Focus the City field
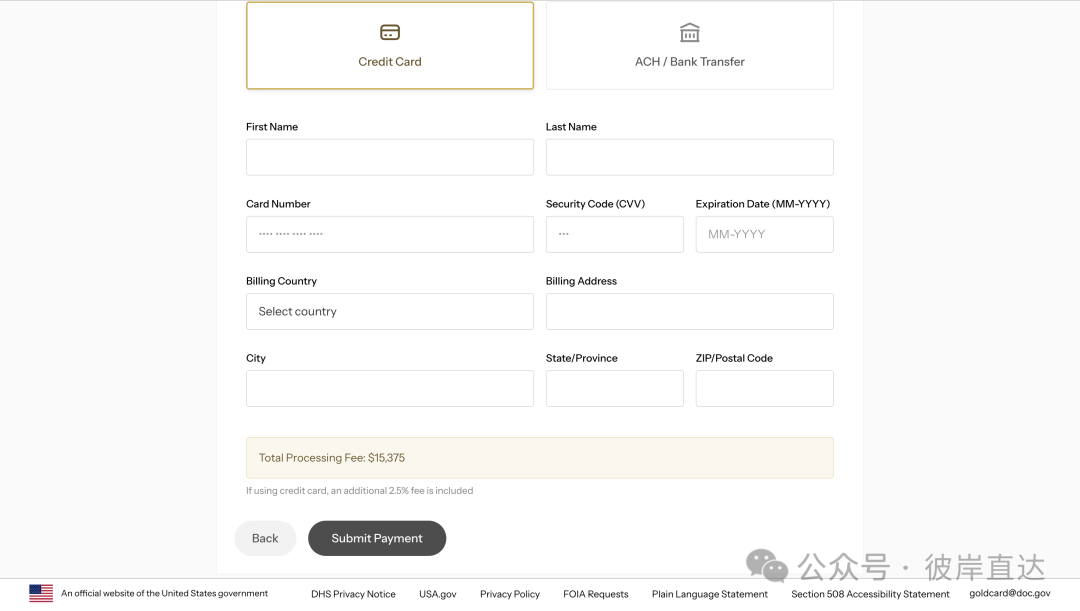This screenshot has height=611, width=1080. [x=390, y=389]
